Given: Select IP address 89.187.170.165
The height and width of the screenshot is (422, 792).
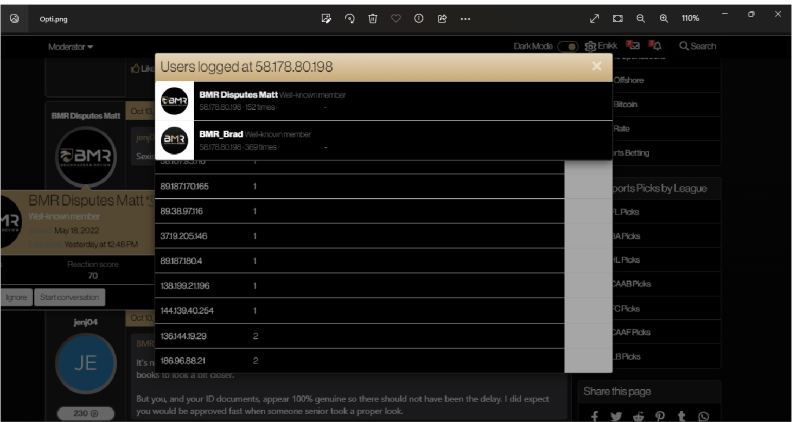Looking at the screenshot, I should click(x=184, y=186).
